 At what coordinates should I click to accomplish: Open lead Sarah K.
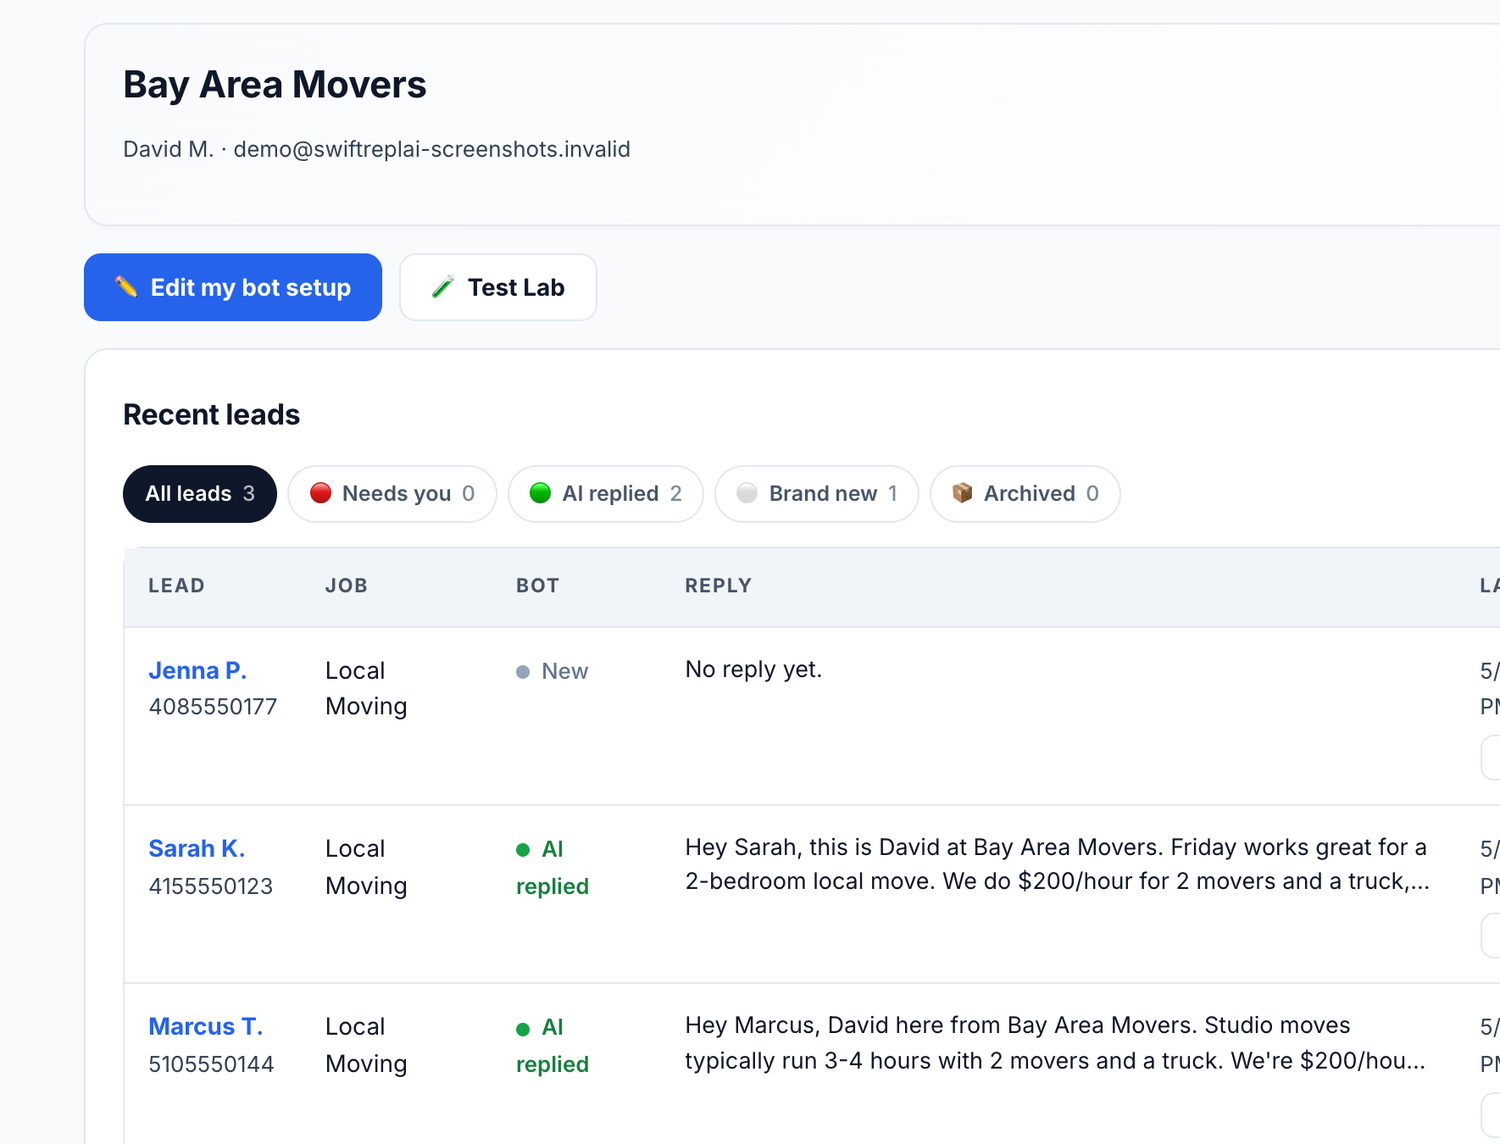[x=197, y=849]
